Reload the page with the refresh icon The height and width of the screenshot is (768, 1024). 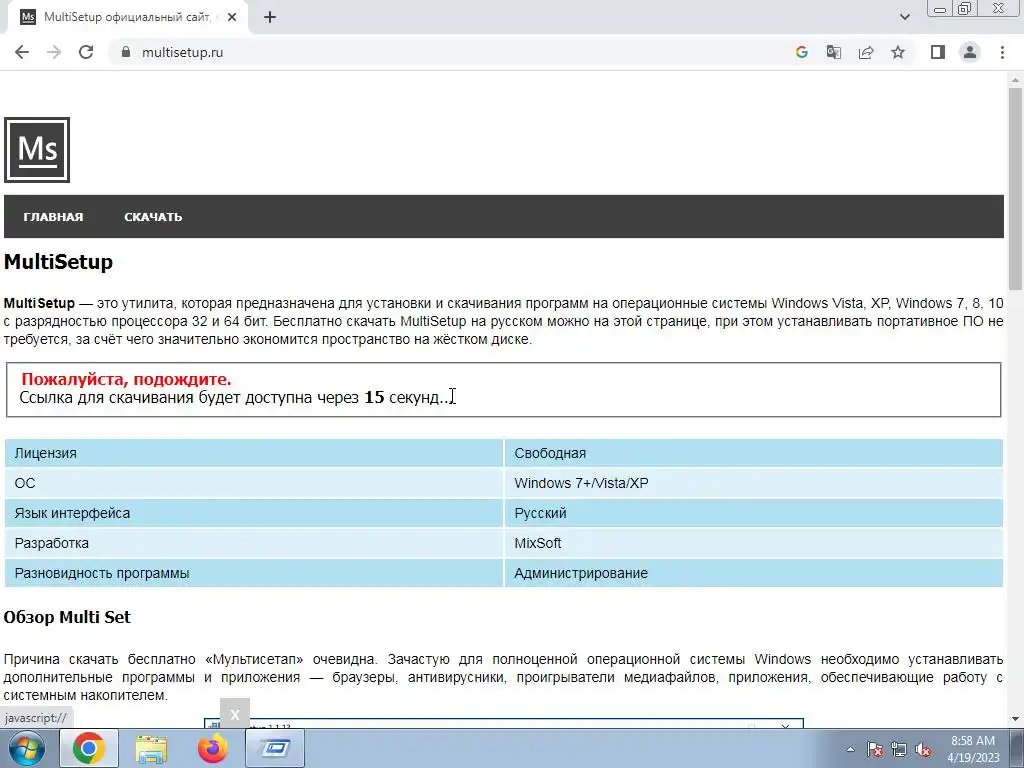tap(86, 52)
